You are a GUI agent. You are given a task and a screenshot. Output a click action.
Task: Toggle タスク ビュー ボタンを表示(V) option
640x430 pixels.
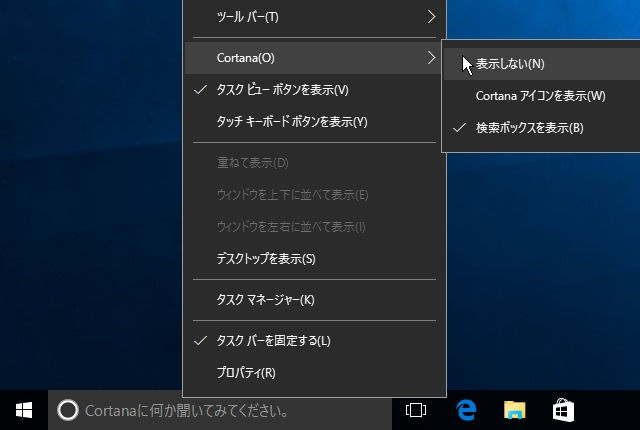314,90
